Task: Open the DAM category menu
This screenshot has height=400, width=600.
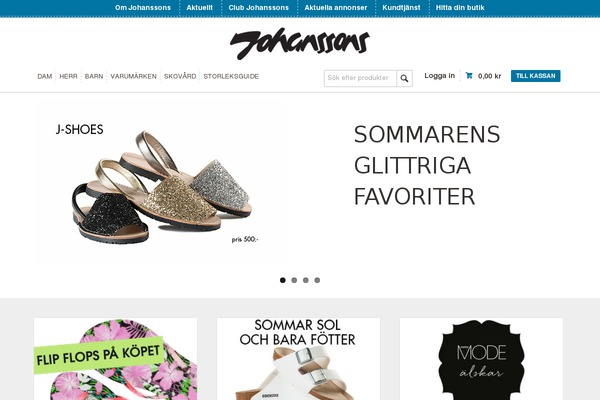Action: [45, 76]
